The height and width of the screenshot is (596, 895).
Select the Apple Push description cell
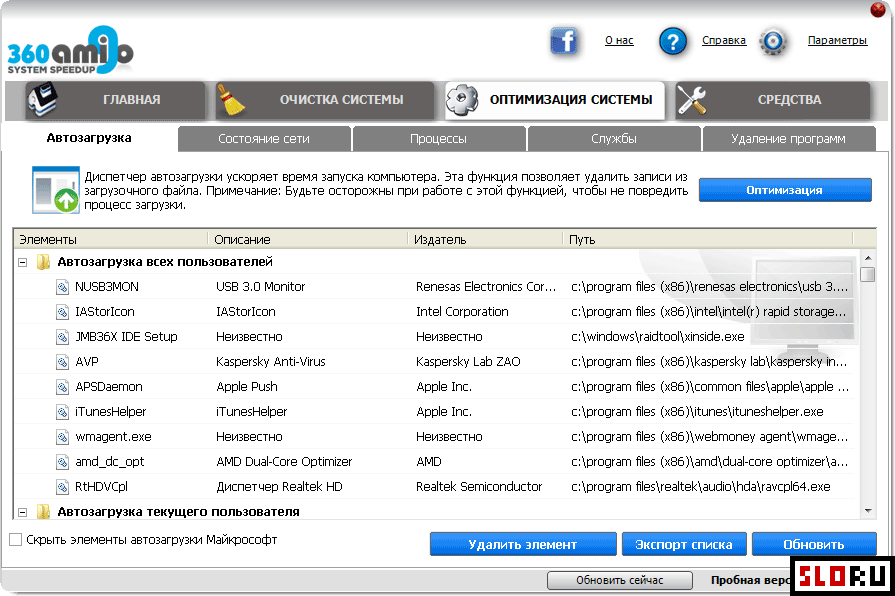[x=247, y=387]
